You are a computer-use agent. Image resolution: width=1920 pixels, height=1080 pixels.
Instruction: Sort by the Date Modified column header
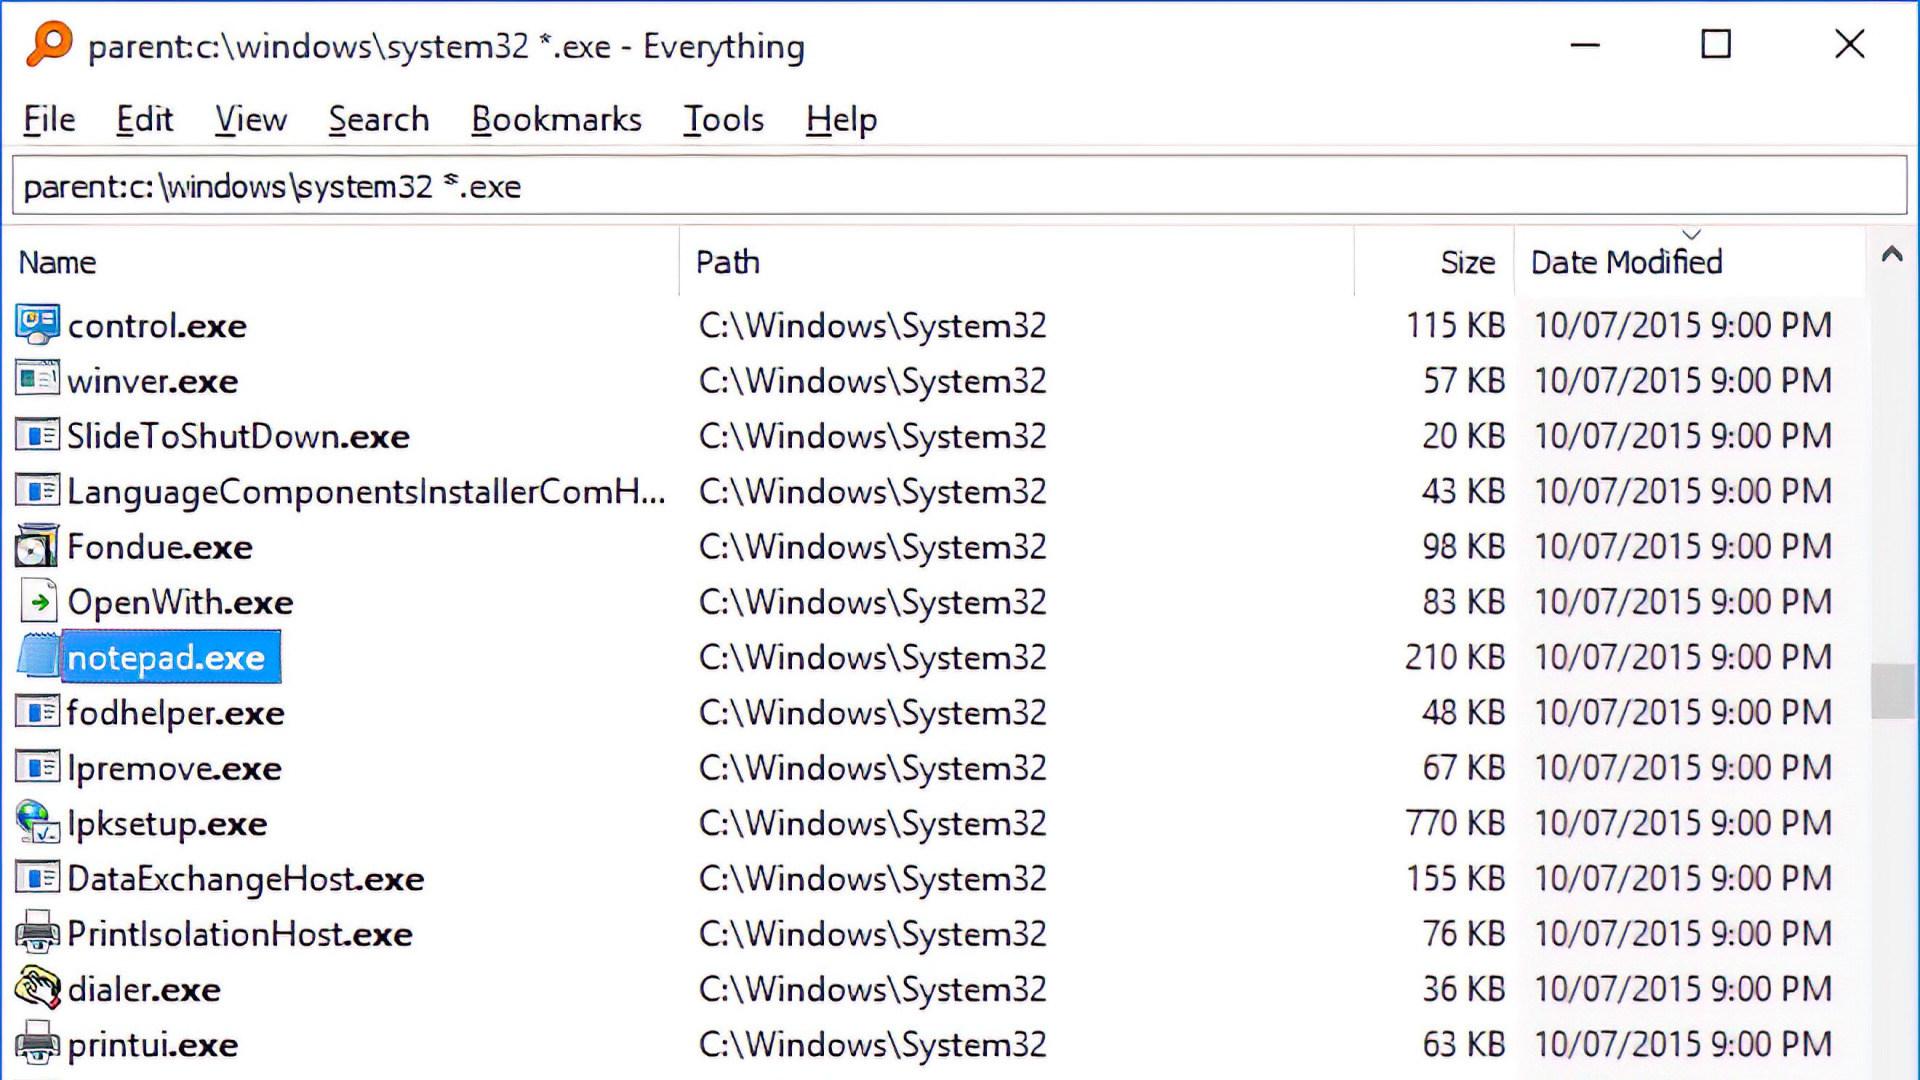coord(1690,262)
